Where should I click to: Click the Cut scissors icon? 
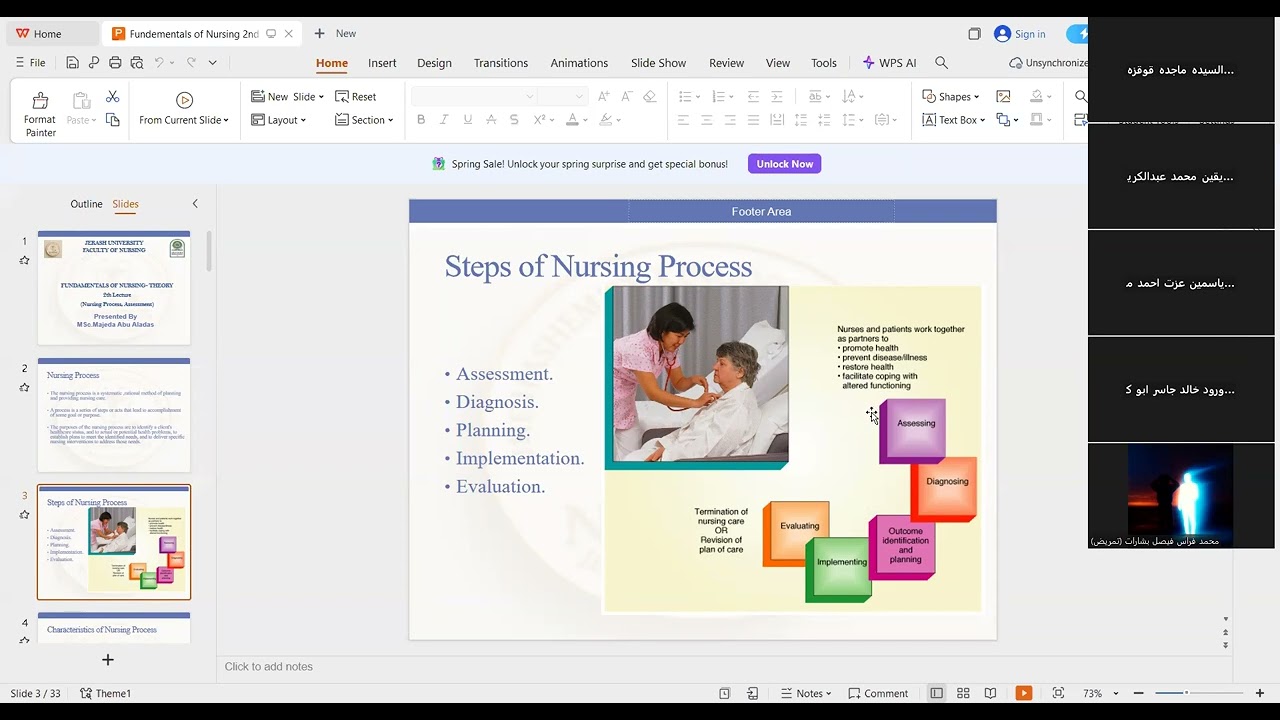click(112, 96)
